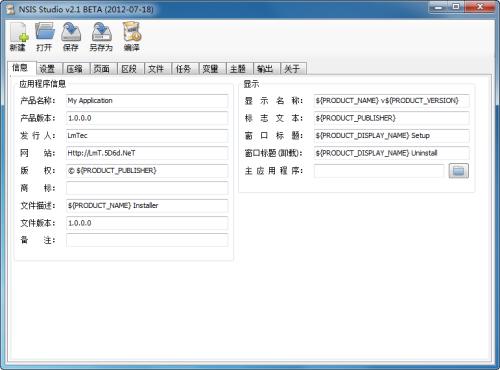Edit the 网站 URL field
Screen dimensions: 500x370
[x=147, y=153]
